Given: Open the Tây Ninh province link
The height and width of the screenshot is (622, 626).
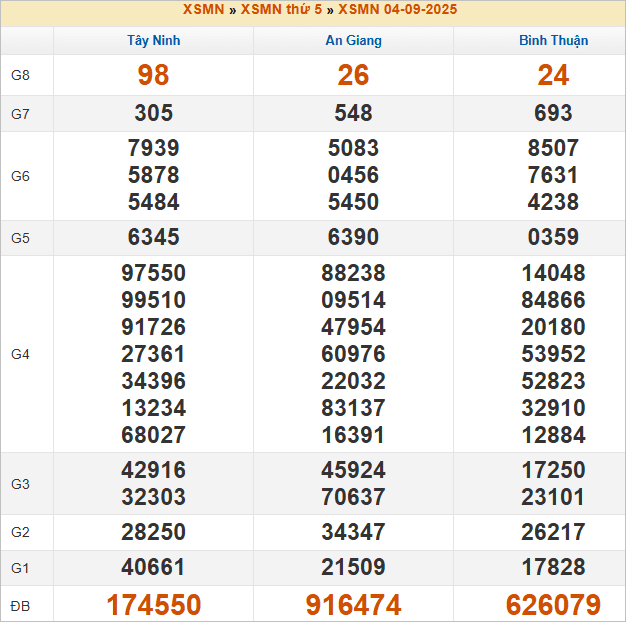Looking at the screenshot, I should pyautogui.click(x=154, y=40).
